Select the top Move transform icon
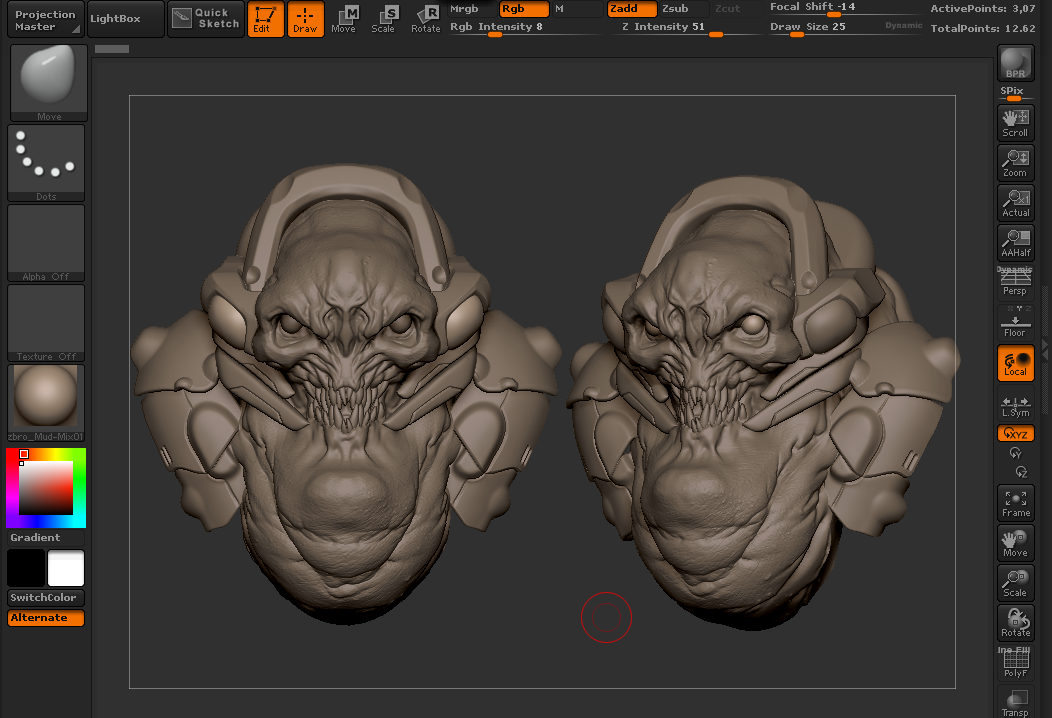Screen dimensions: 1052x718 coord(344,19)
